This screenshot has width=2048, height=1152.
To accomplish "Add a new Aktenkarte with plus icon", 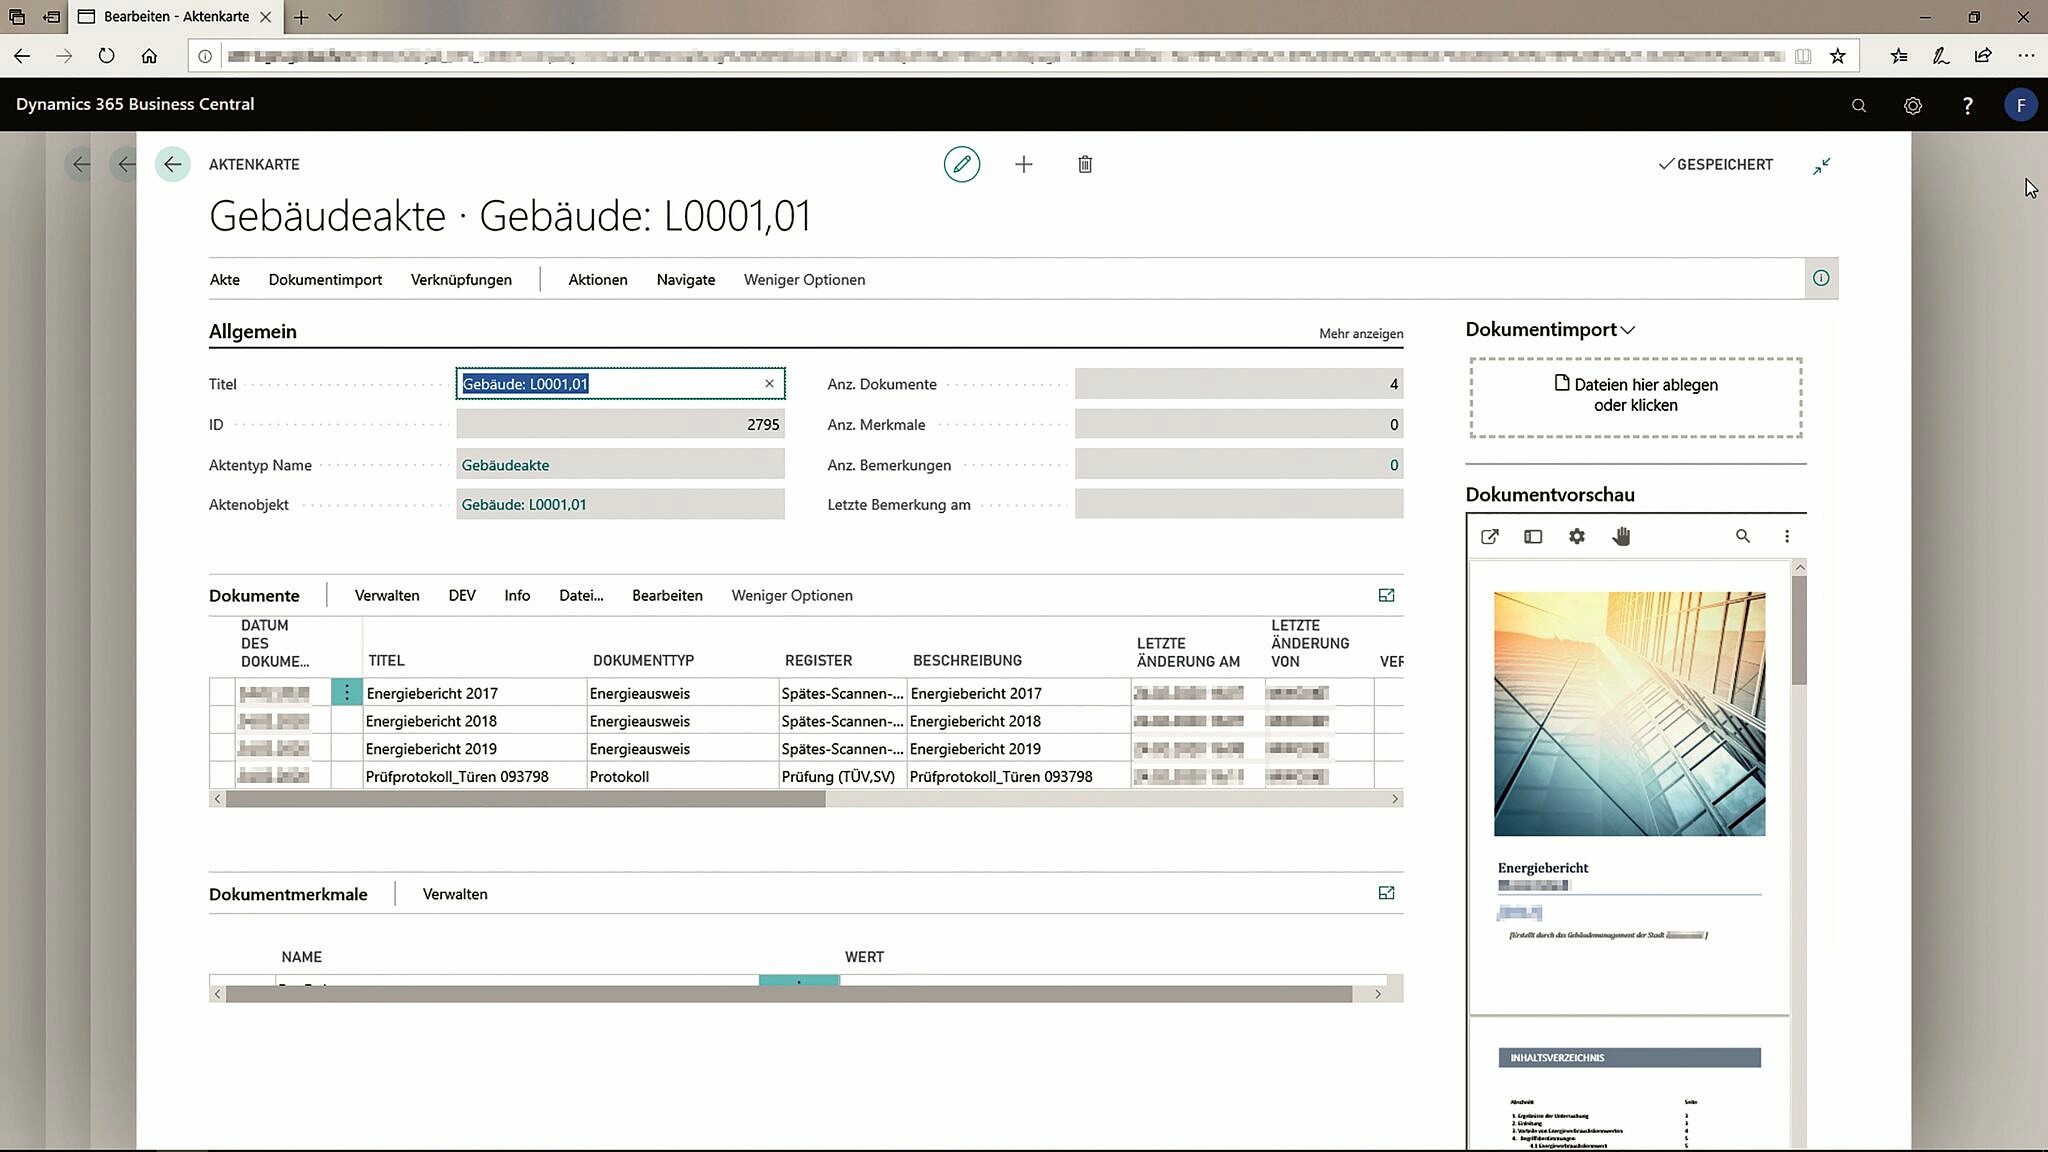I will [x=1023, y=164].
